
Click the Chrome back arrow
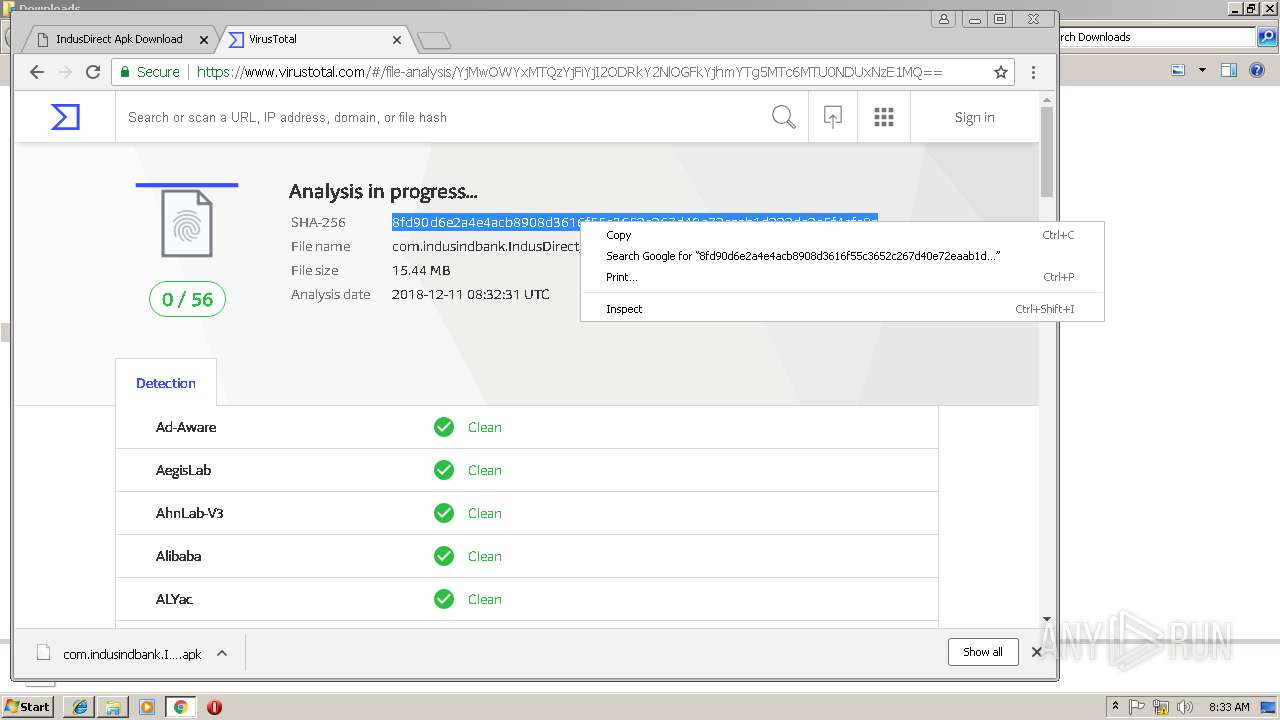[37, 72]
